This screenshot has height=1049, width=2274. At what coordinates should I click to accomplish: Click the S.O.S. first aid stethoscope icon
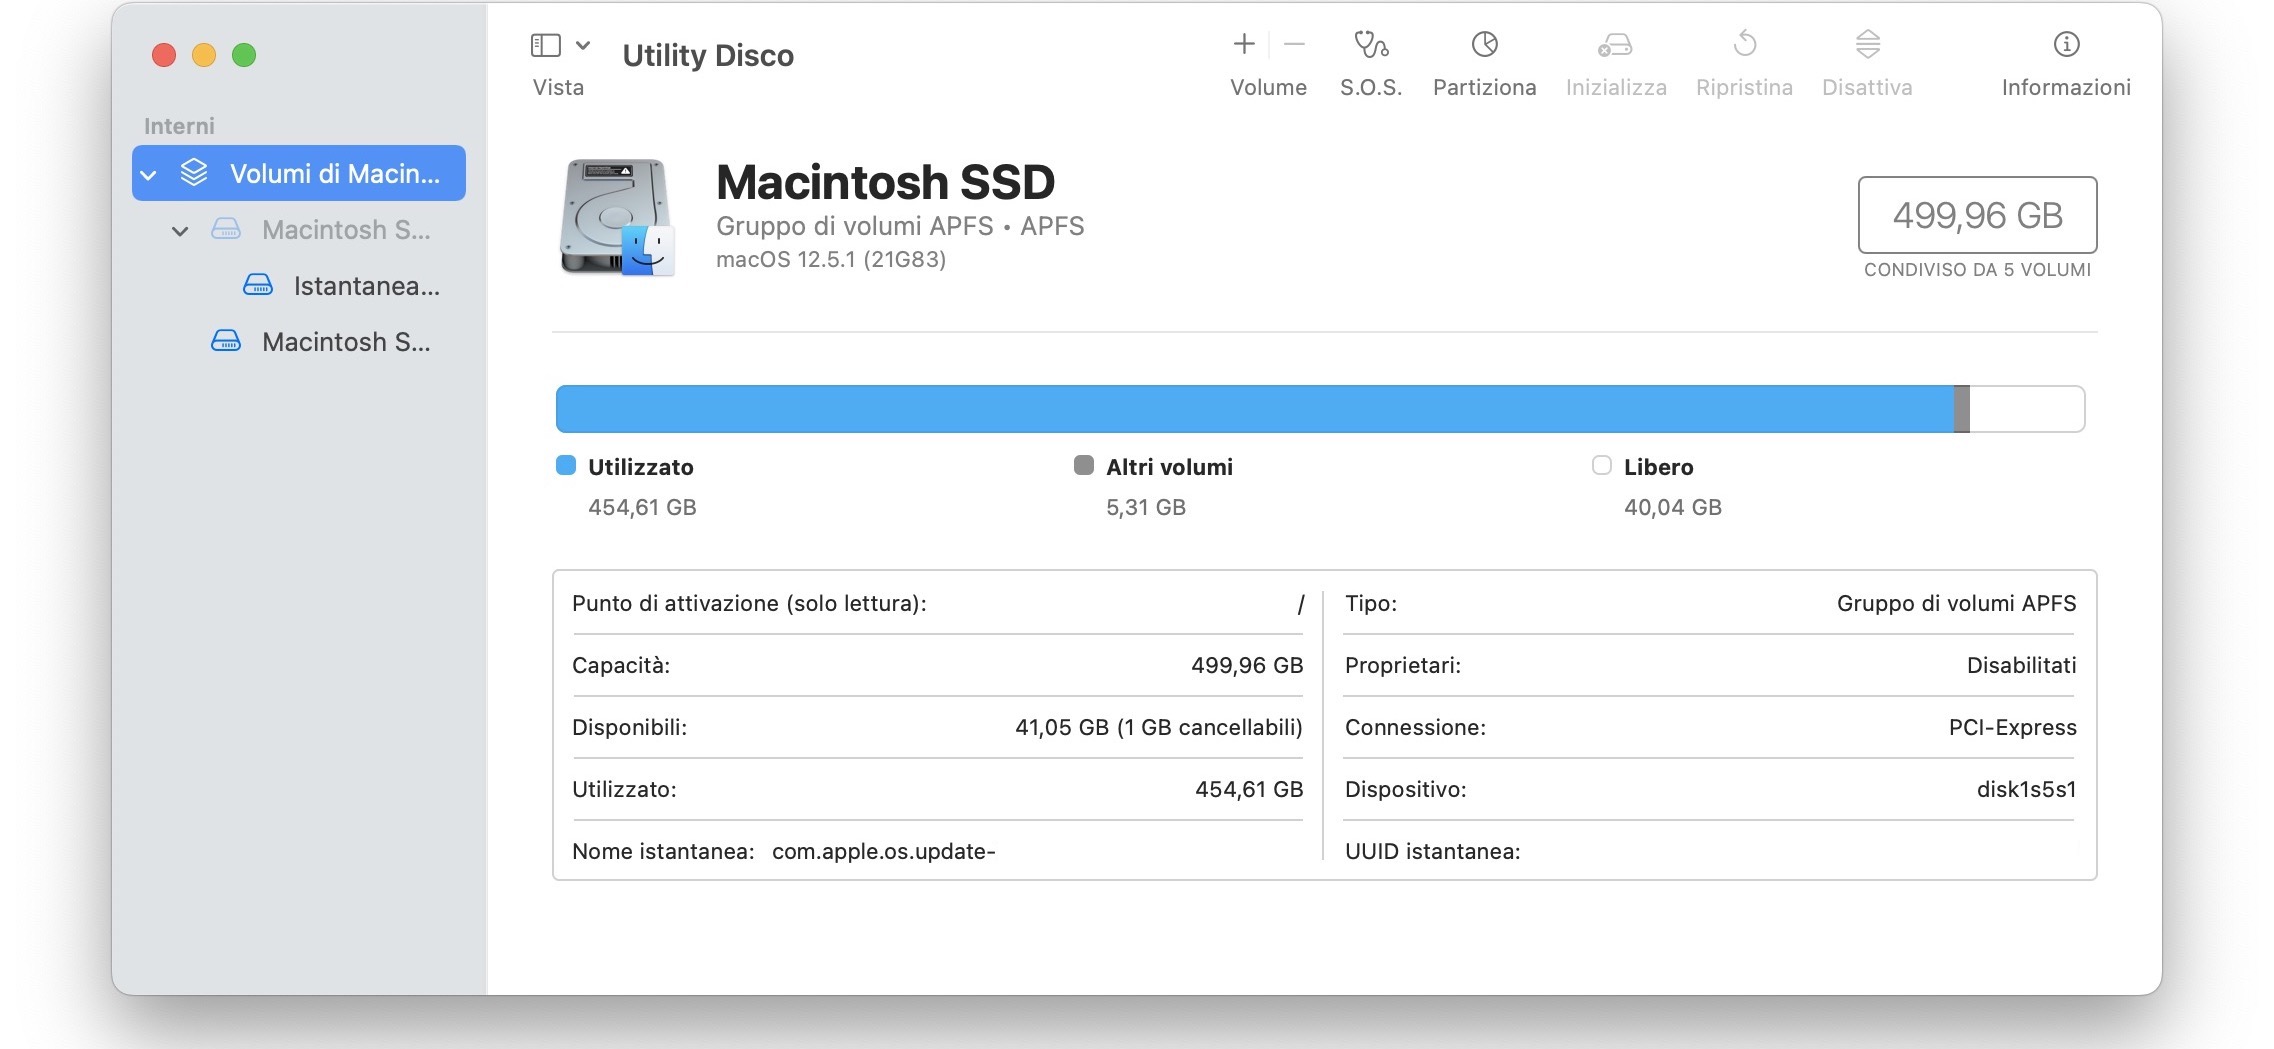coord(1370,45)
